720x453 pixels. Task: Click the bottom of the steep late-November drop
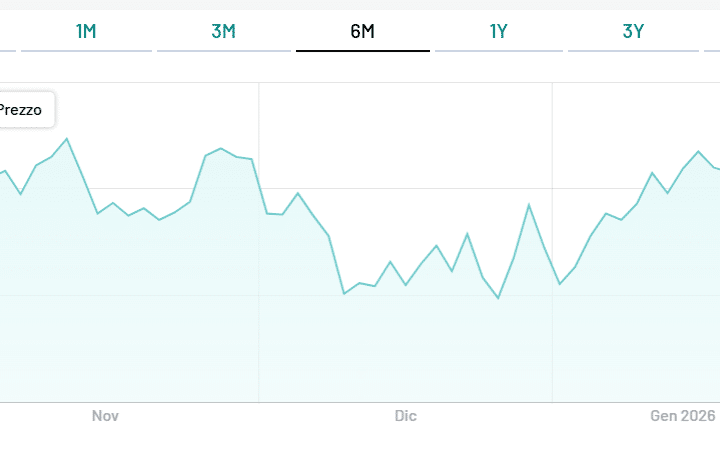(267, 213)
